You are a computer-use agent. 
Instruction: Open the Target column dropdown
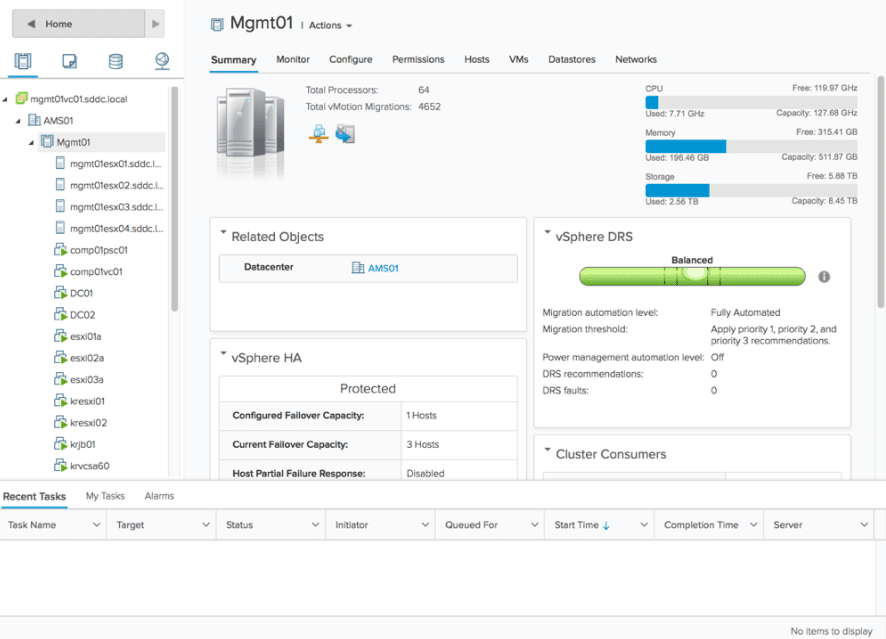pos(206,525)
